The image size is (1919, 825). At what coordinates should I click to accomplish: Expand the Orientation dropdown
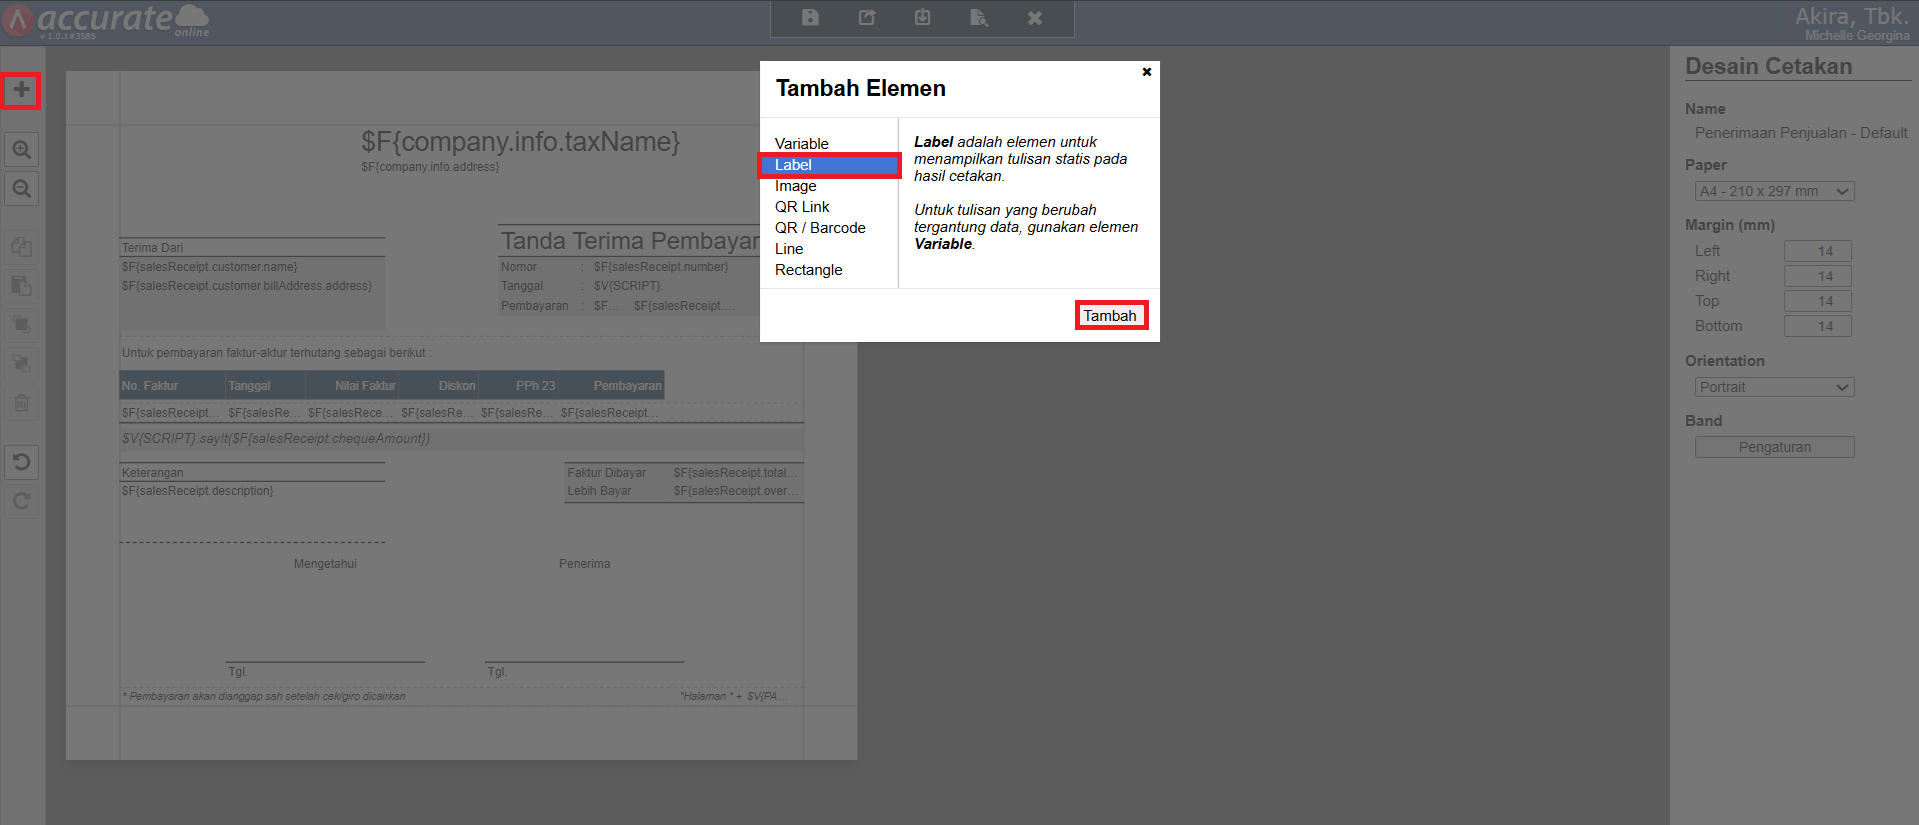[1774, 387]
